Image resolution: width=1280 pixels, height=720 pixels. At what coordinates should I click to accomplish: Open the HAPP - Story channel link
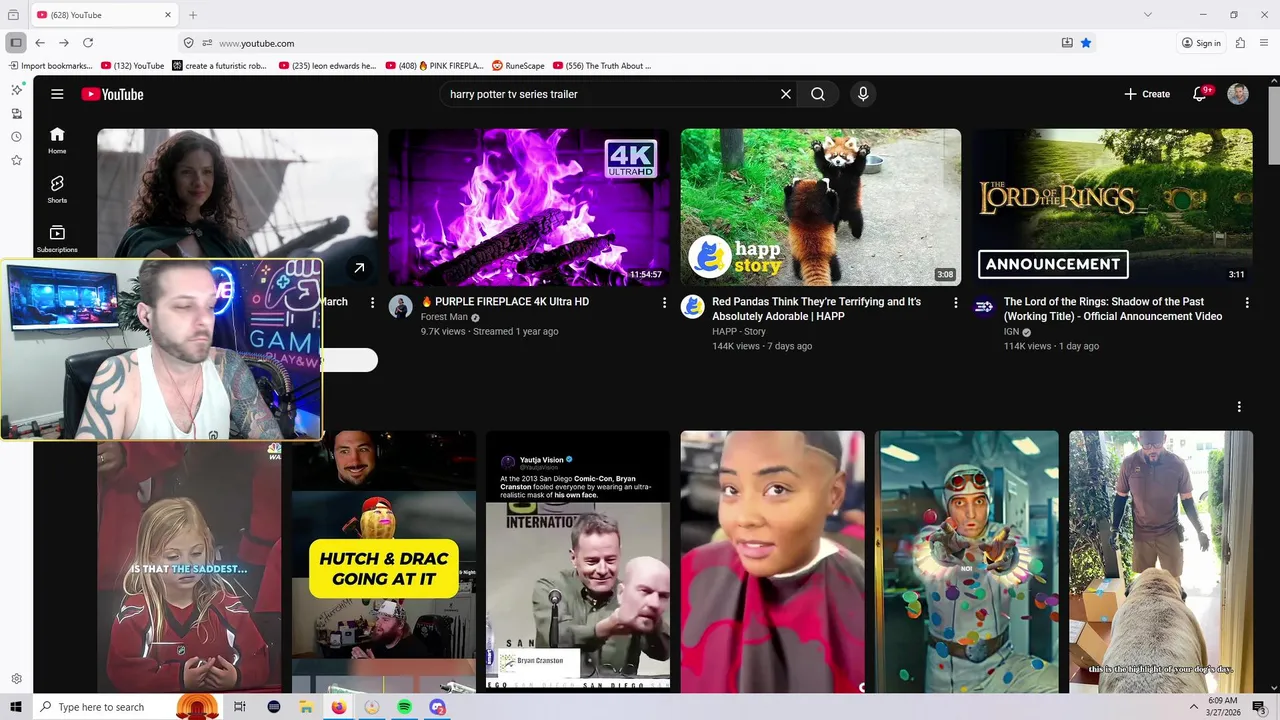point(739,331)
